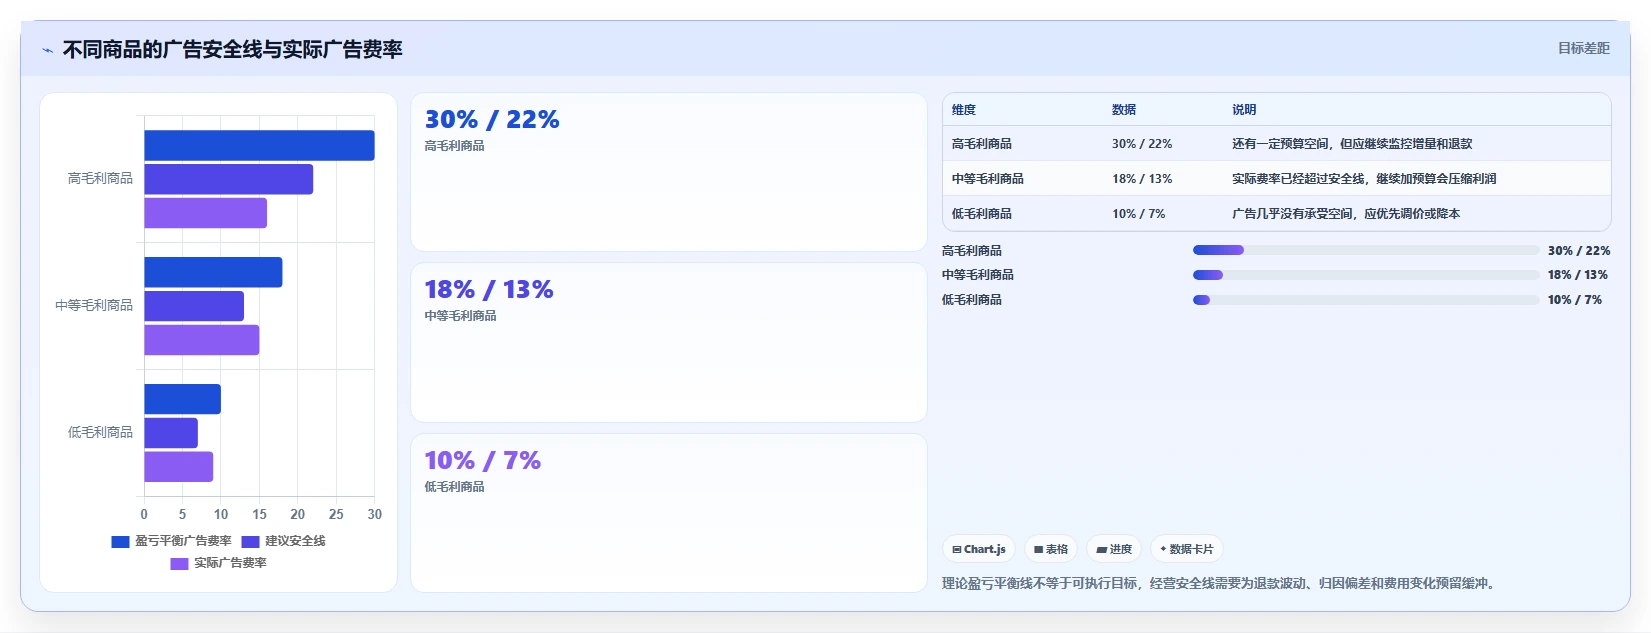
Task: Click the note 还有一定预算空间，但应继续监控增量和退款
Action: pos(1352,144)
